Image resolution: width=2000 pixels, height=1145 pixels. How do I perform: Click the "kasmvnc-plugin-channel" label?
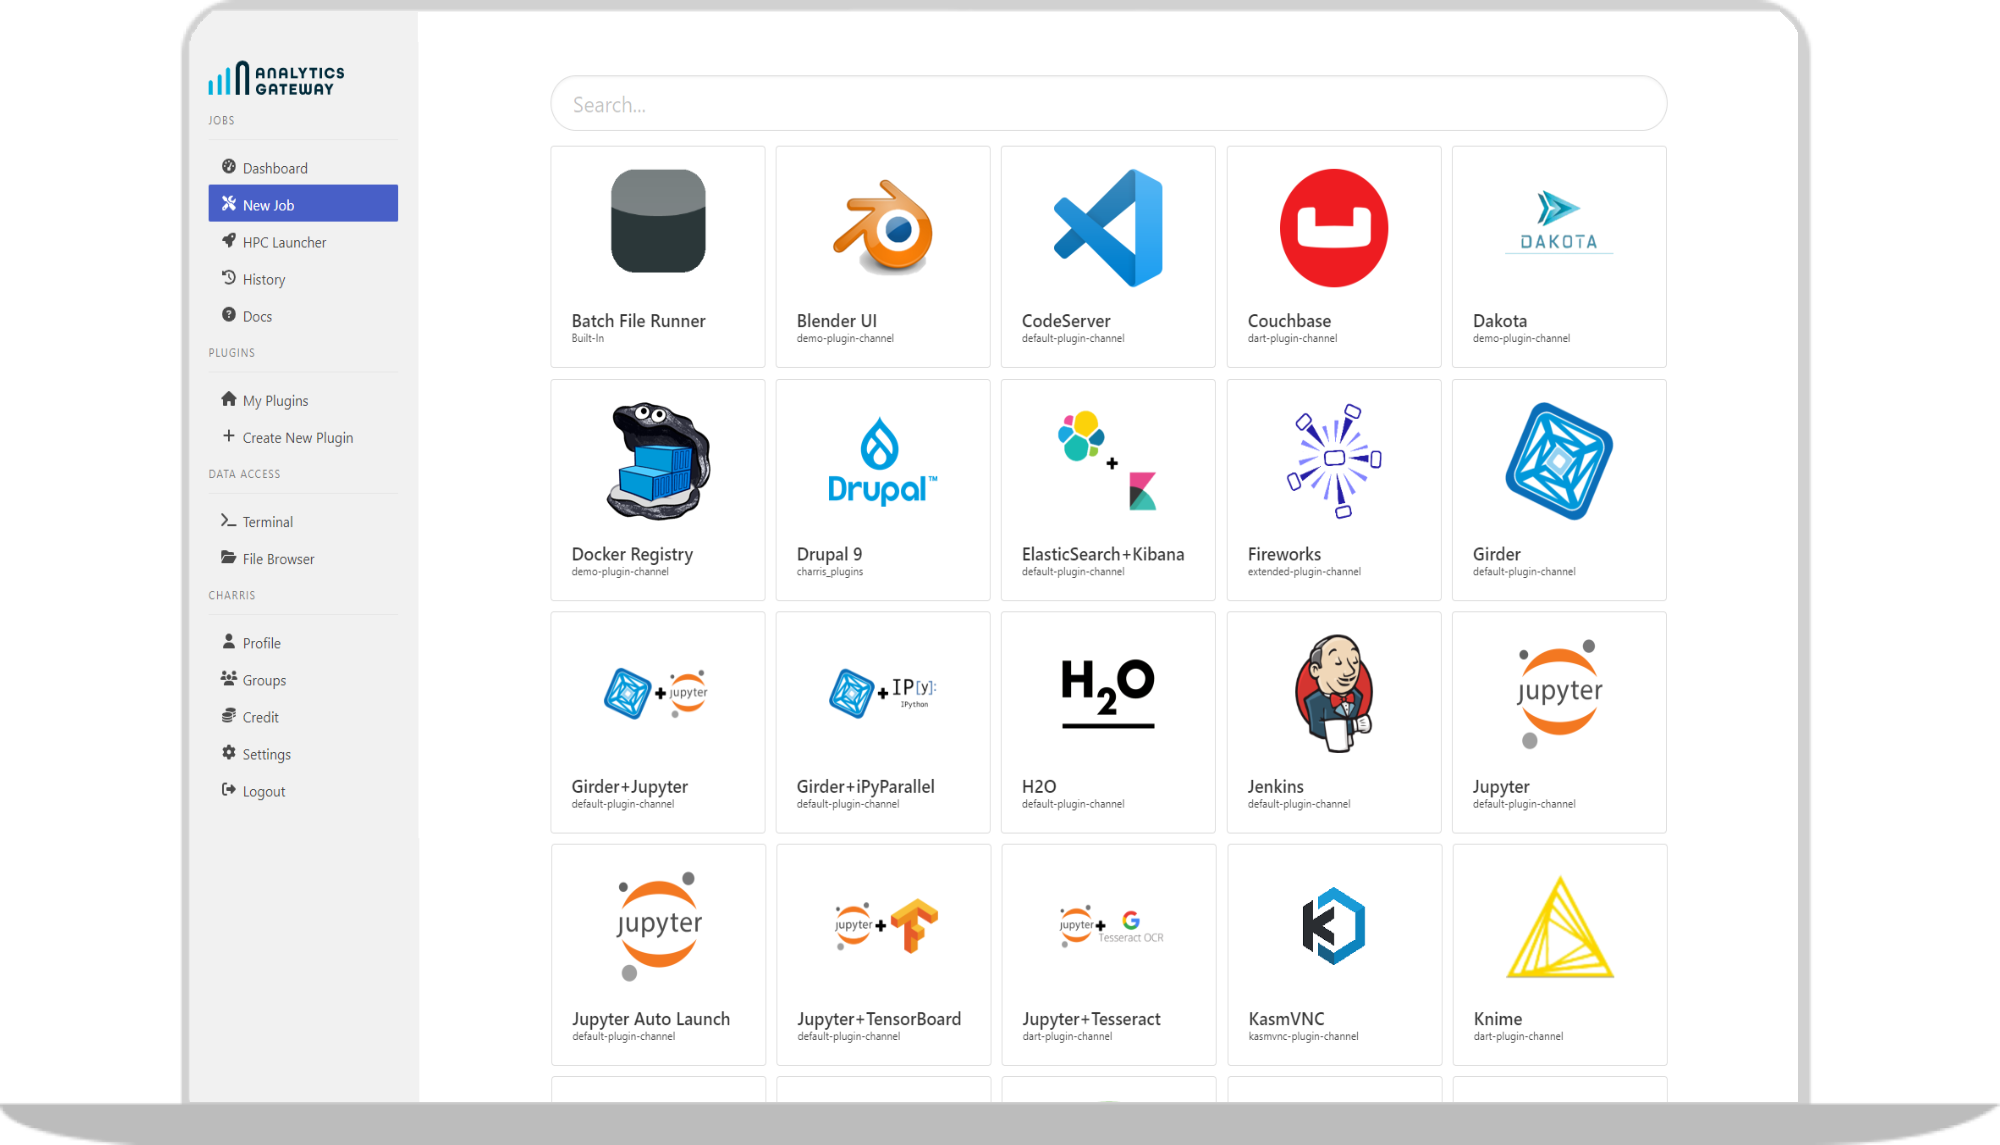tap(1303, 1036)
